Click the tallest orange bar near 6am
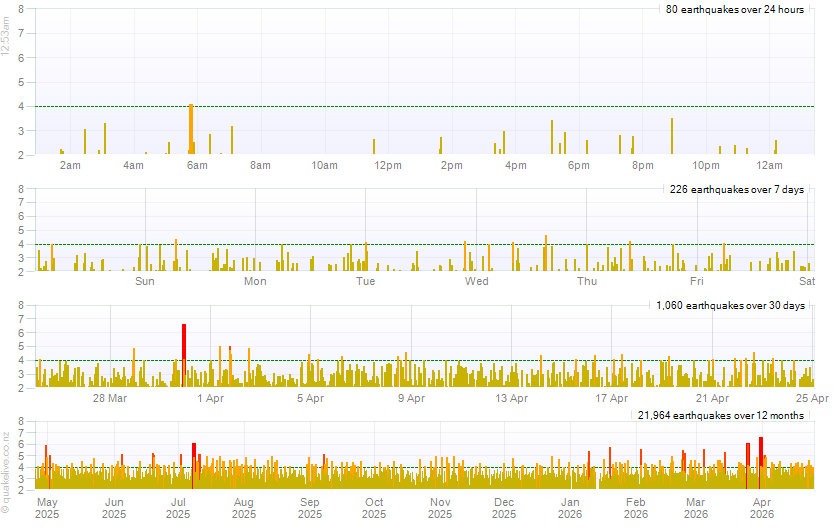The image size is (835, 530). 190,128
